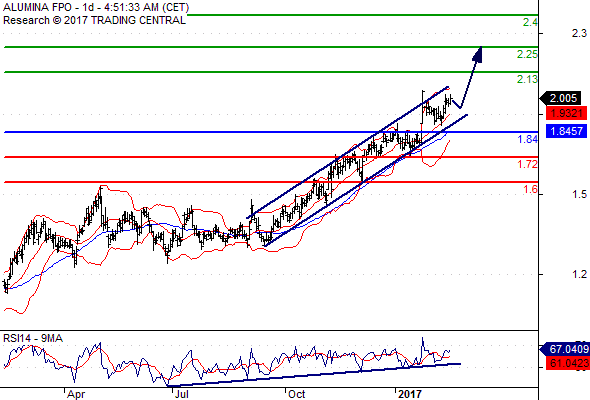Click the dark blue forecast arrow head
The image size is (590, 400).
(x=477, y=54)
